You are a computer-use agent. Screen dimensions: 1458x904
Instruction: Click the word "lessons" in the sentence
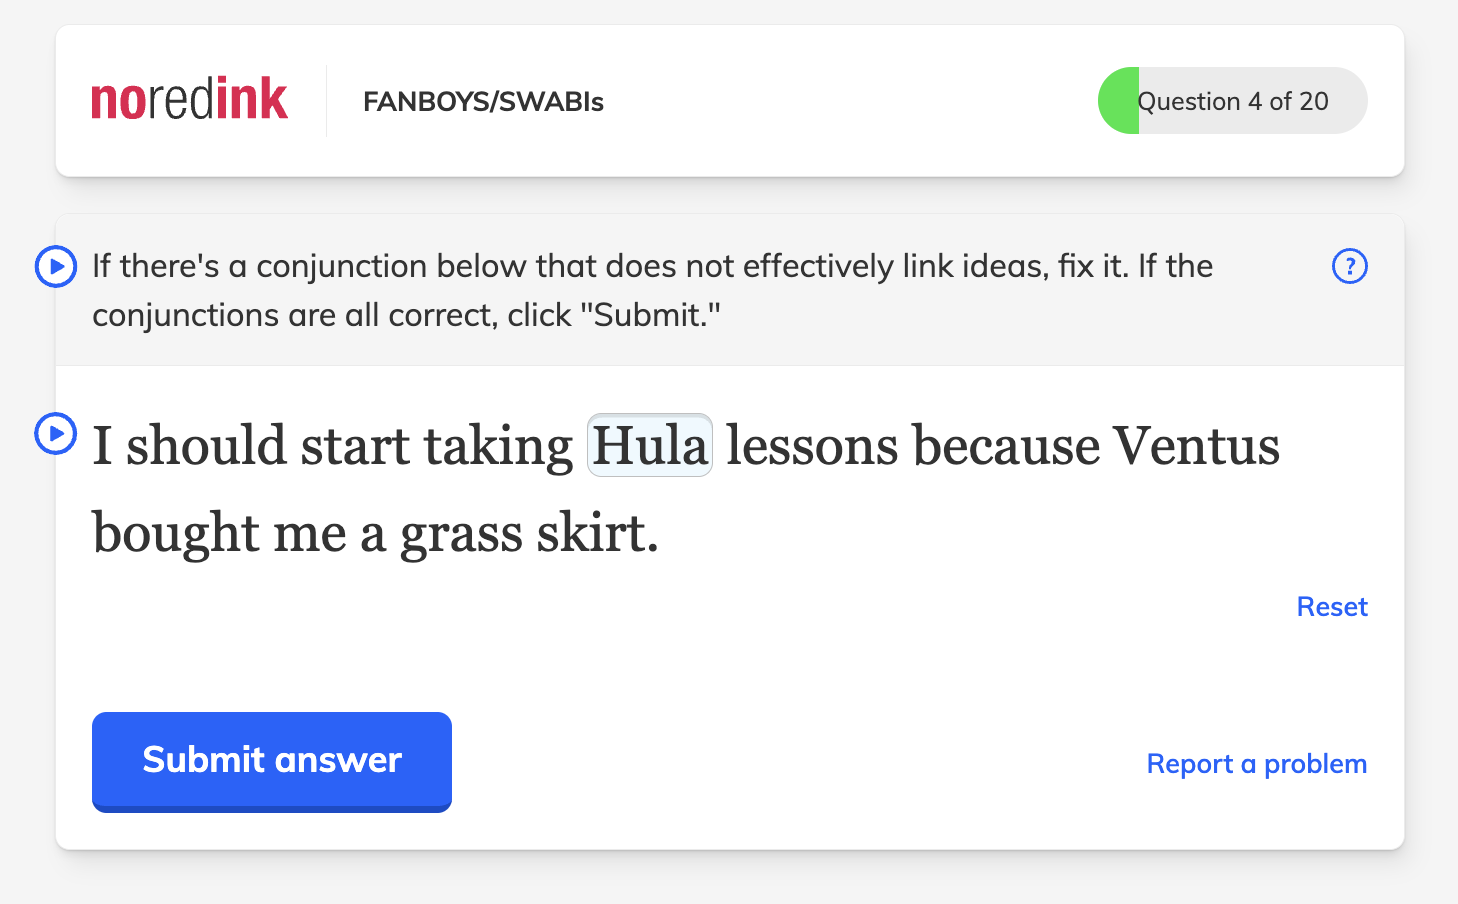[x=812, y=445]
